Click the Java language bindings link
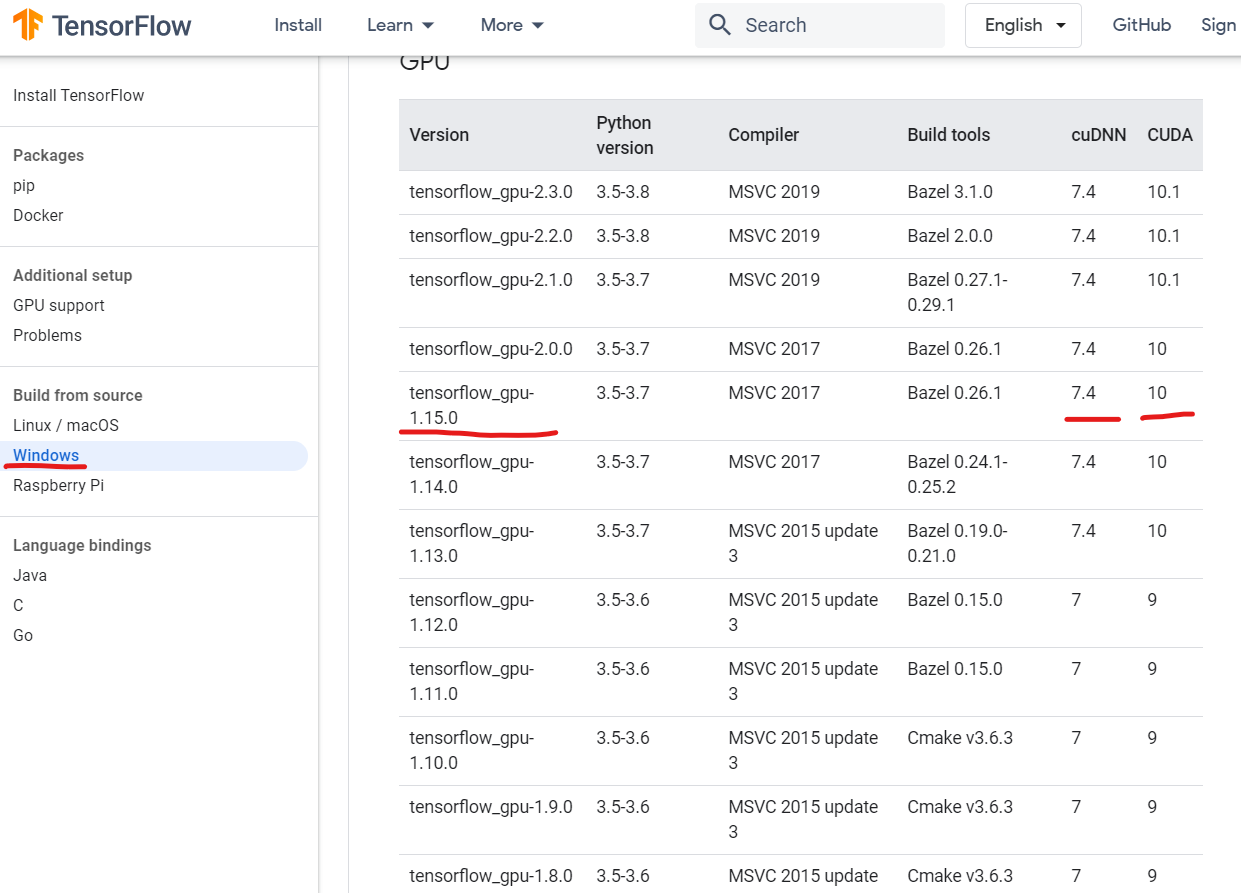1241x893 pixels. (29, 575)
